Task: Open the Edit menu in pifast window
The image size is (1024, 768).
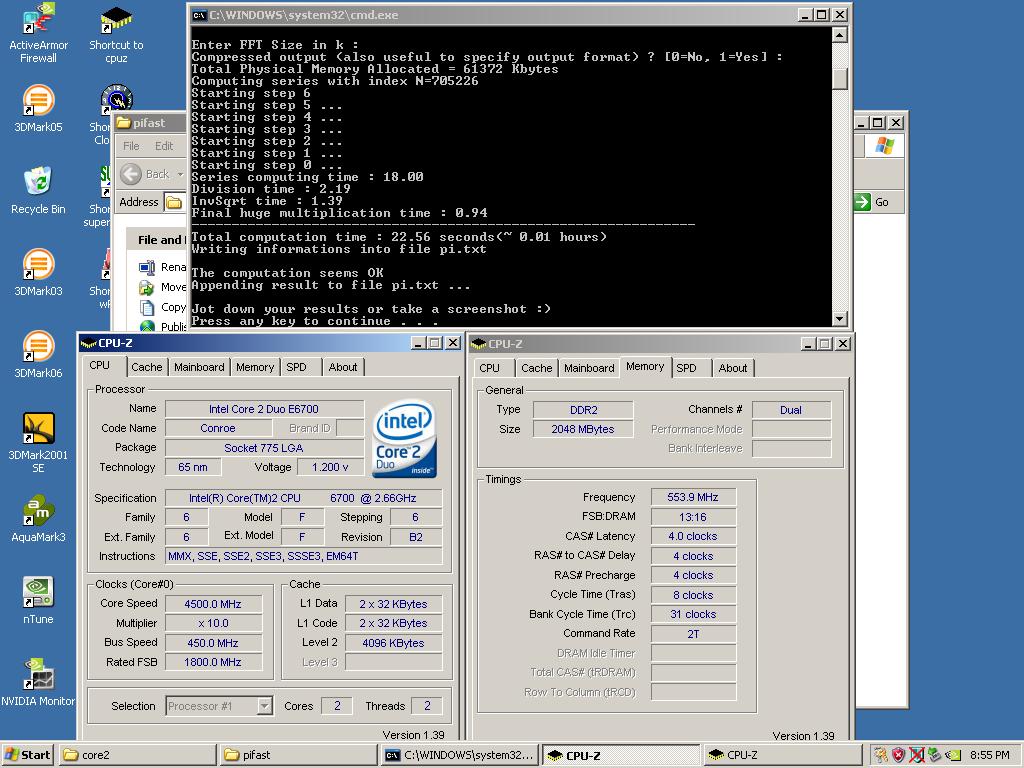Action: 164,146
